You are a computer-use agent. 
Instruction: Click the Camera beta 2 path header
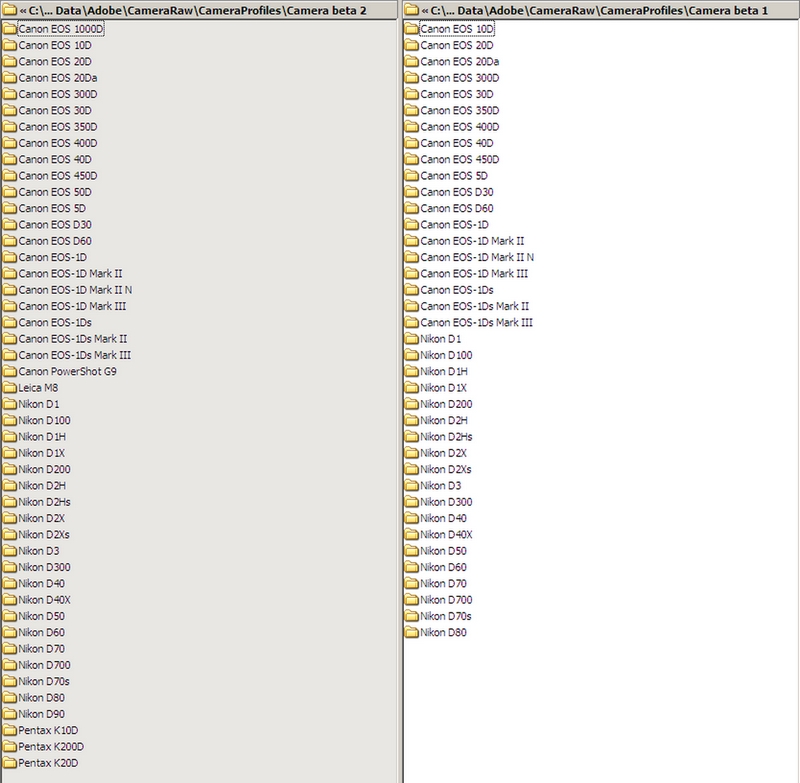click(x=199, y=10)
